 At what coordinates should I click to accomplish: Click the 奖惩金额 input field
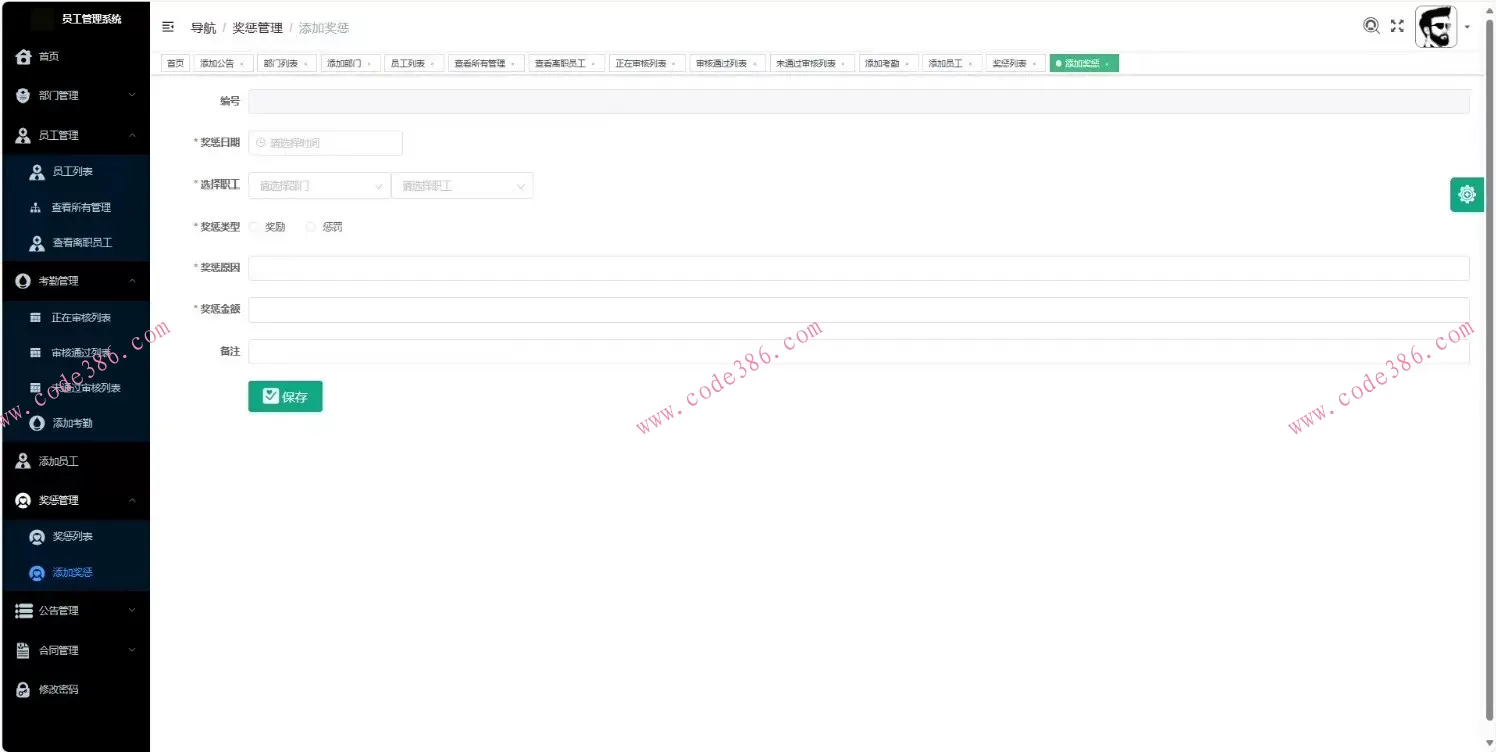(859, 310)
